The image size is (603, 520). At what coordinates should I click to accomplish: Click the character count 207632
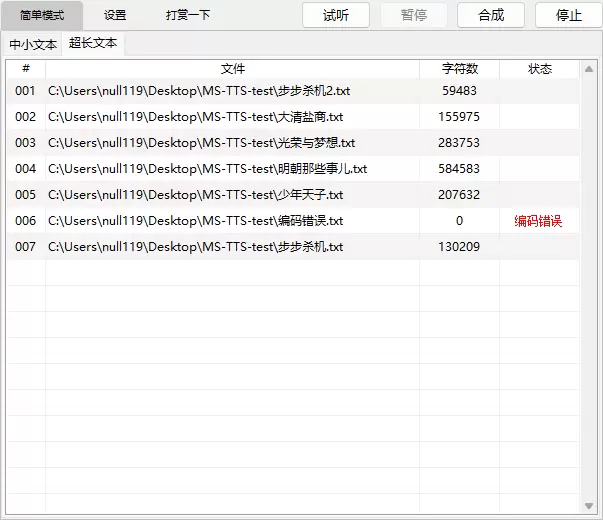pyautogui.click(x=459, y=195)
